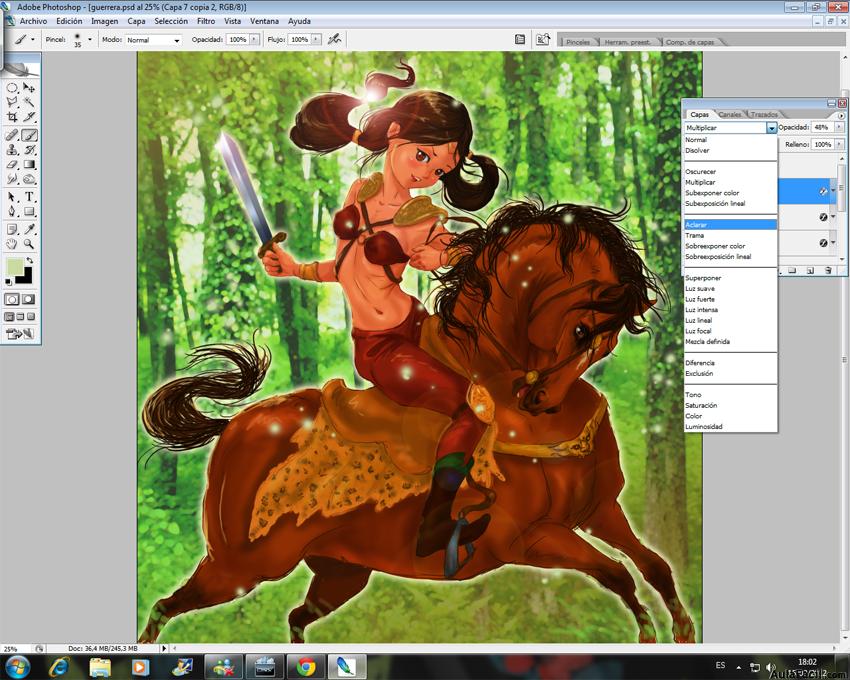The image size is (850, 680).
Task: Click Jump to ImageReady icon
Action: point(20,334)
